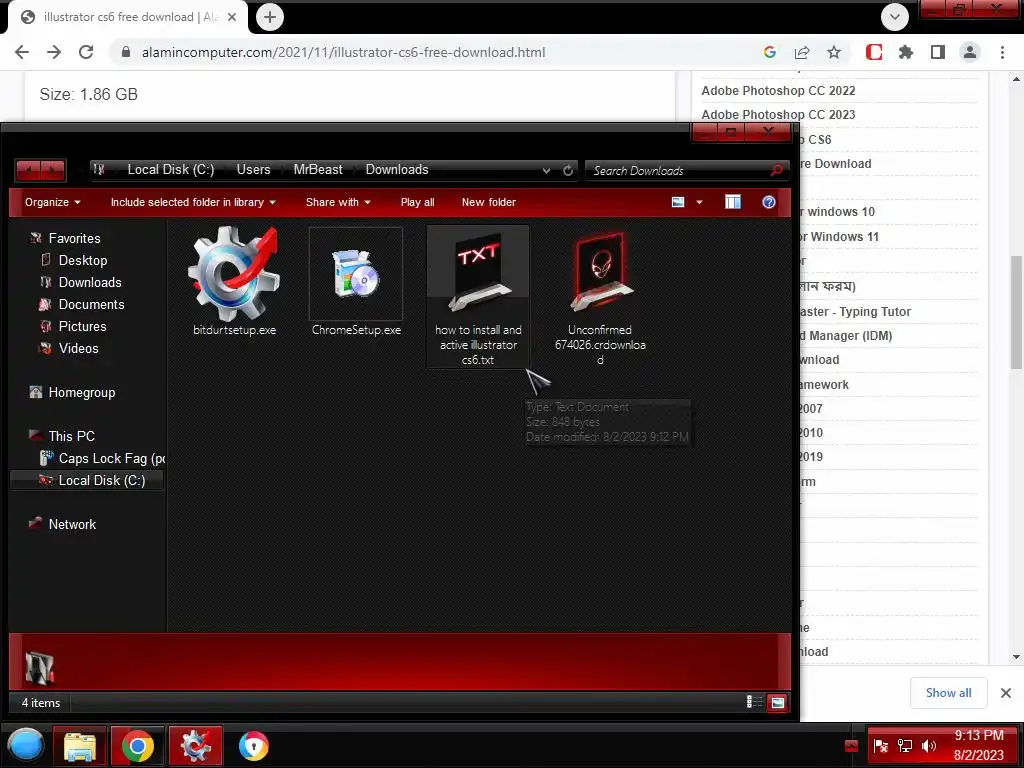Screen dimensions: 1024x768
Task: Refresh the Downloads folder view
Action: coord(568,170)
